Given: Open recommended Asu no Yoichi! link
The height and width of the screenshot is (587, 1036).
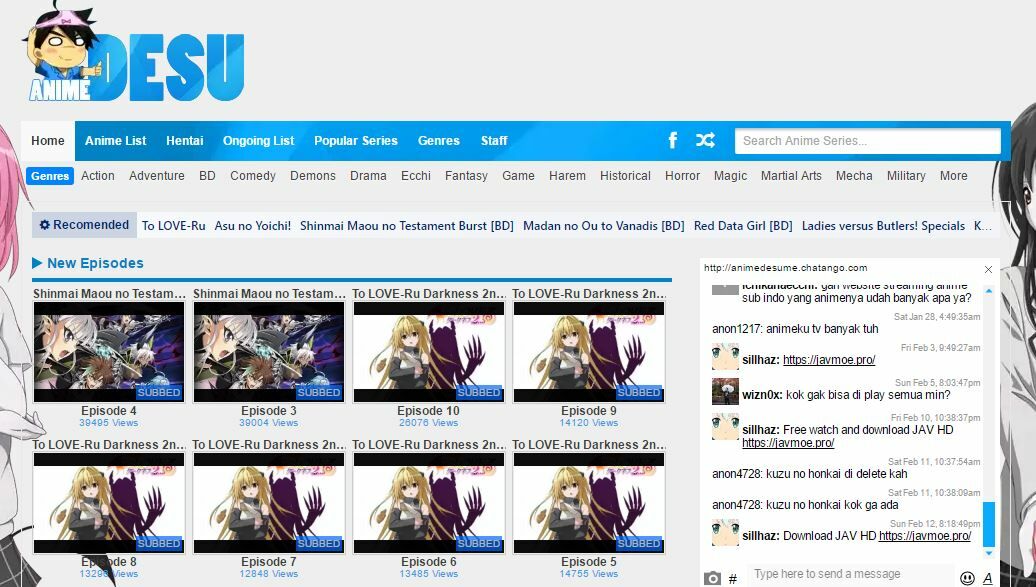Looking at the screenshot, I should pos(253,226).
